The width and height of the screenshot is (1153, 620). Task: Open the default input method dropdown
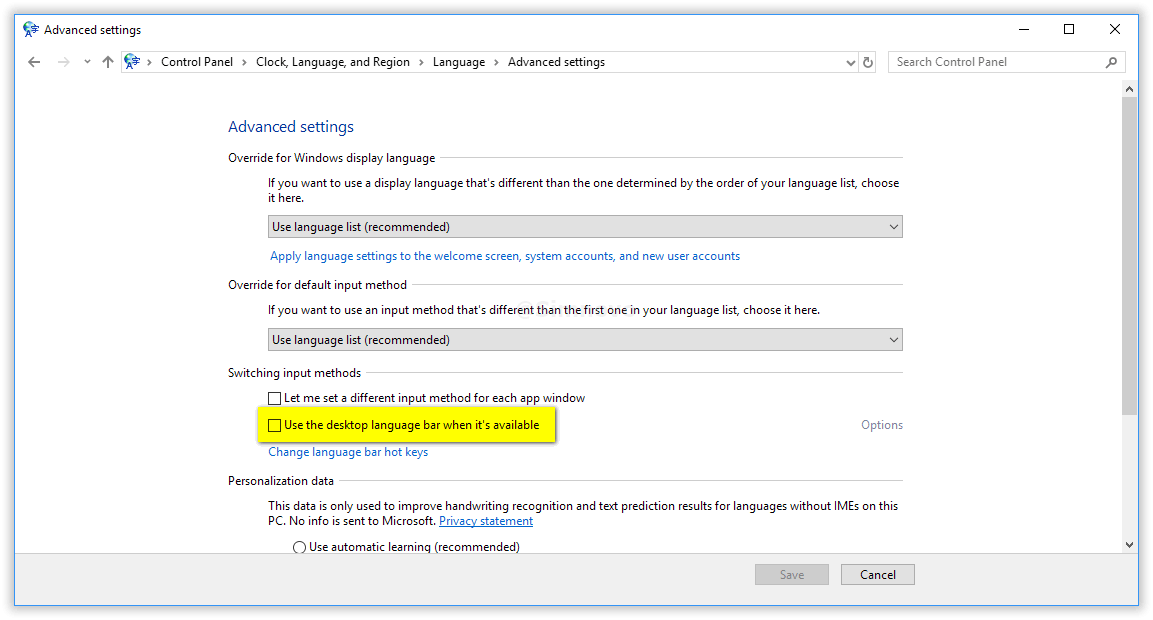[x=585, y=340]
